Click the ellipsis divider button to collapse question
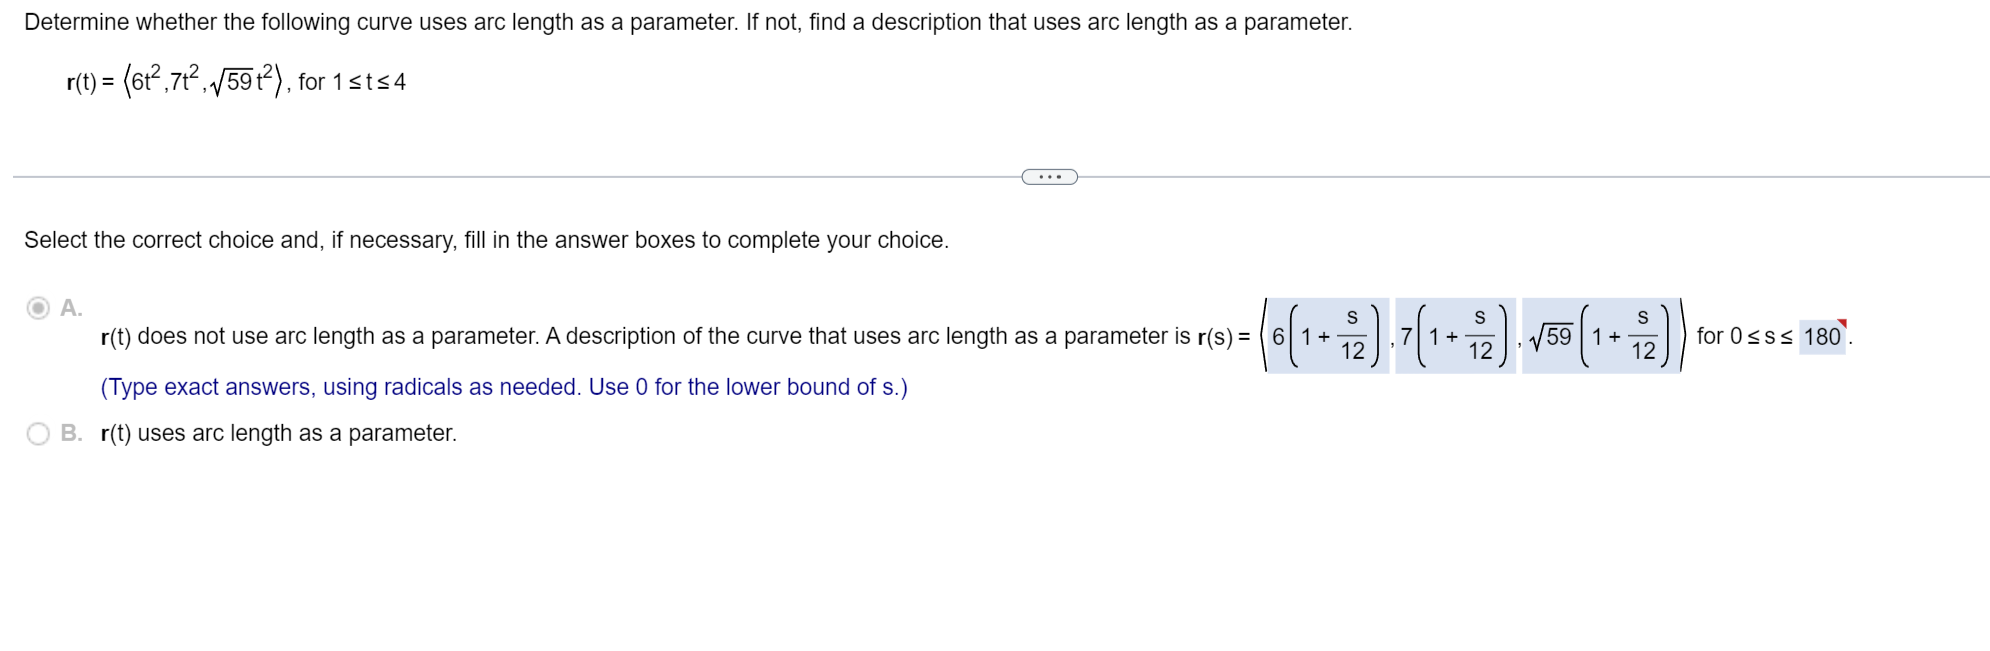 [x=1048, y=177]
